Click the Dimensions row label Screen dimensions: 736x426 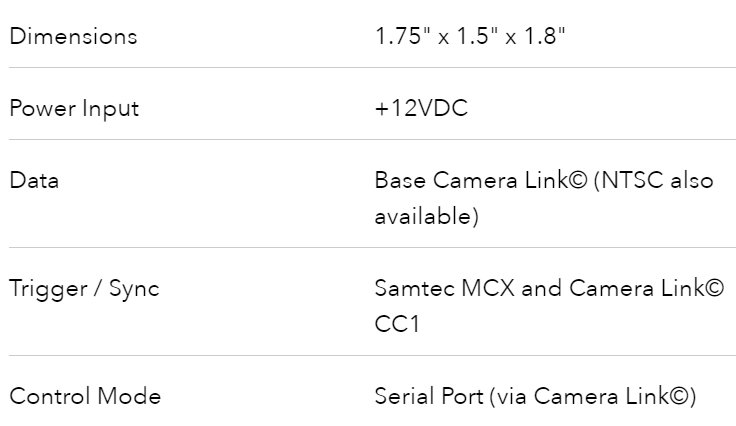pos(73,37)
